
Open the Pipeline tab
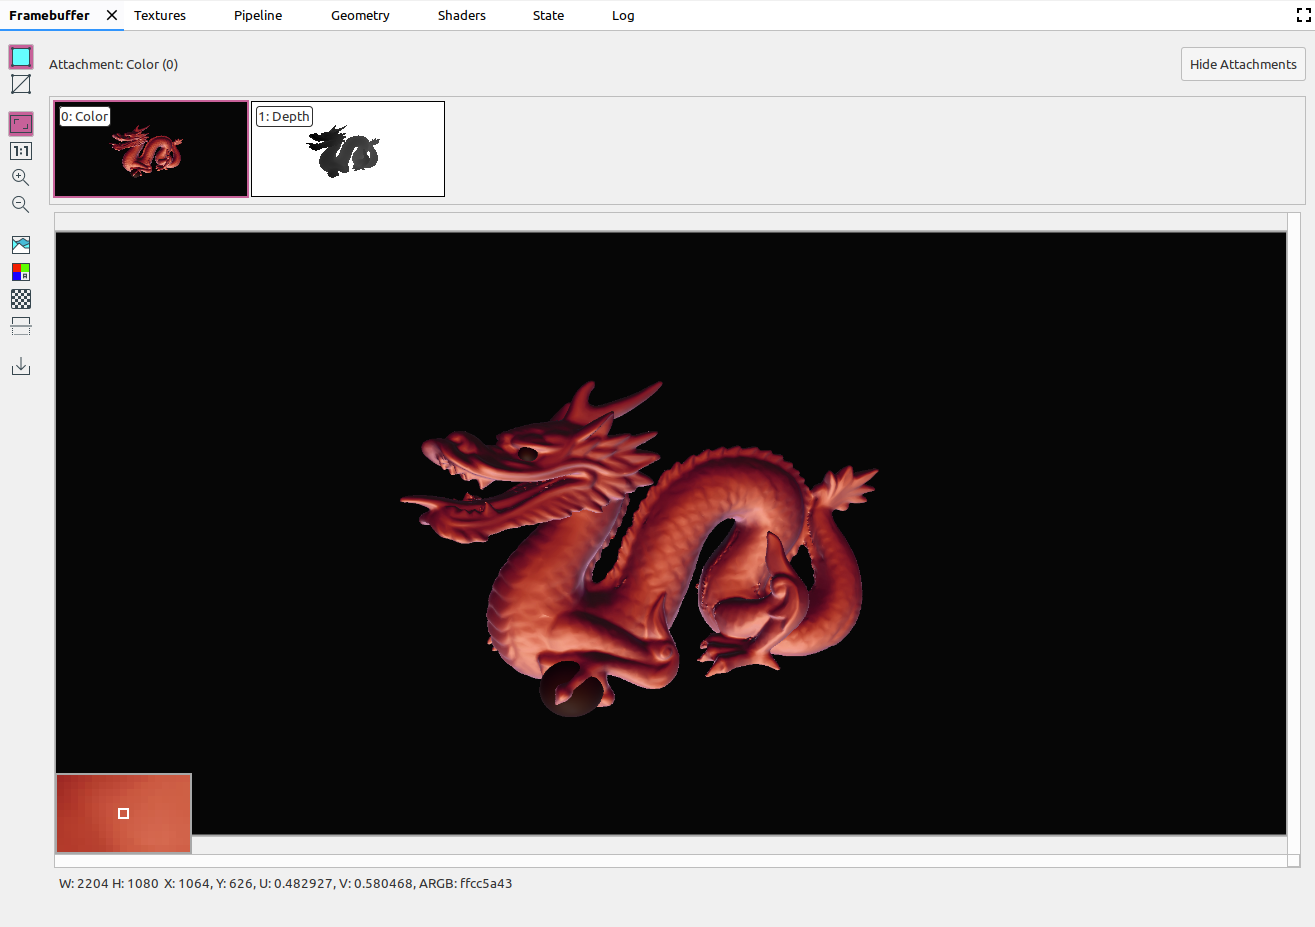click(258, 15)
